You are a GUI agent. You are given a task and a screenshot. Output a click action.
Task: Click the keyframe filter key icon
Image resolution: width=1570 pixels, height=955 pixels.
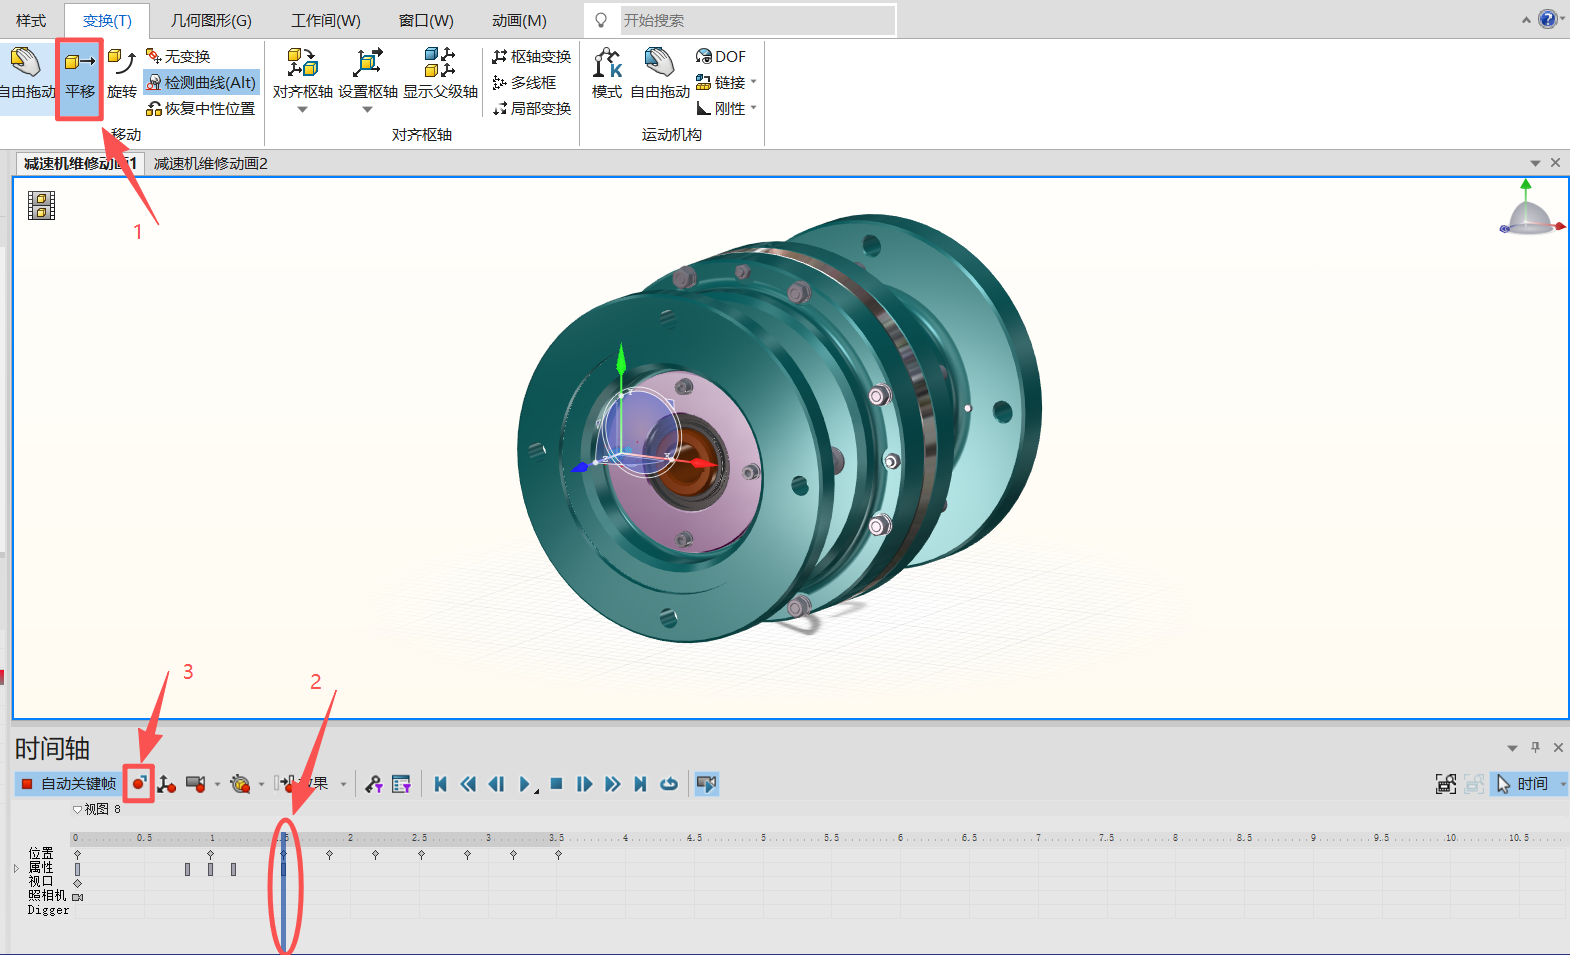373,784
